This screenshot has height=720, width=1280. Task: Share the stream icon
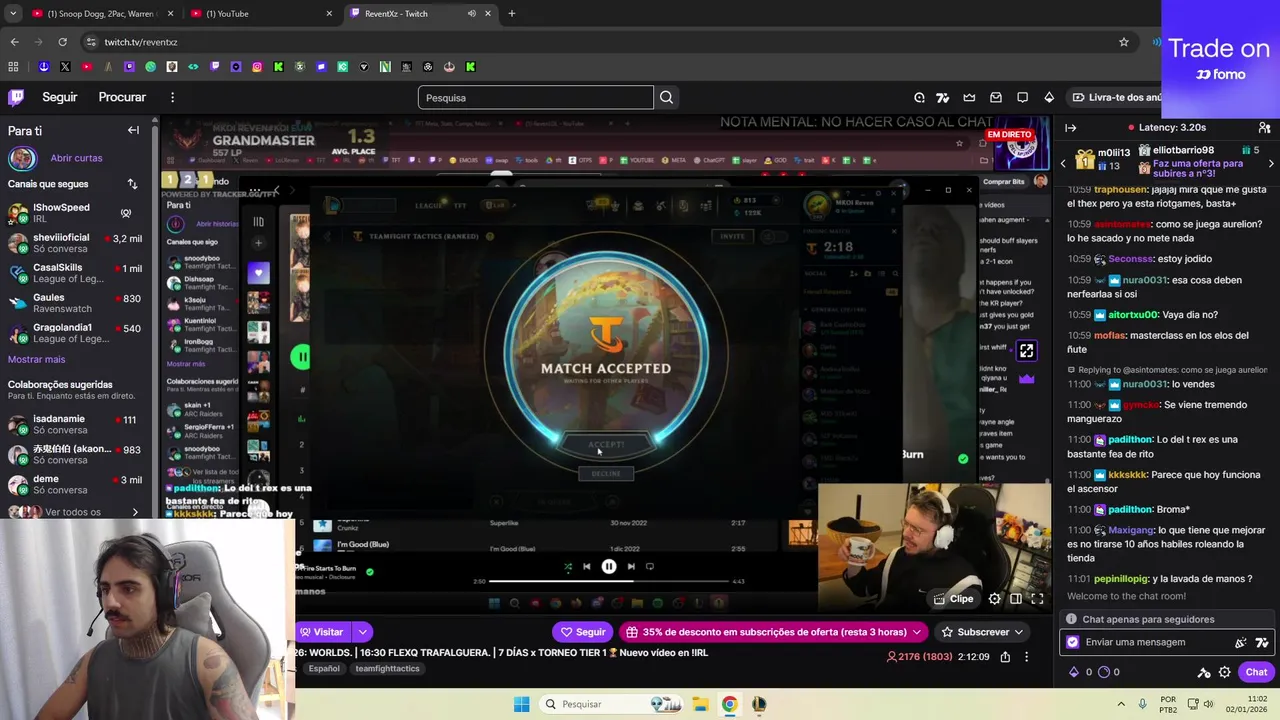pos(1005,657)
